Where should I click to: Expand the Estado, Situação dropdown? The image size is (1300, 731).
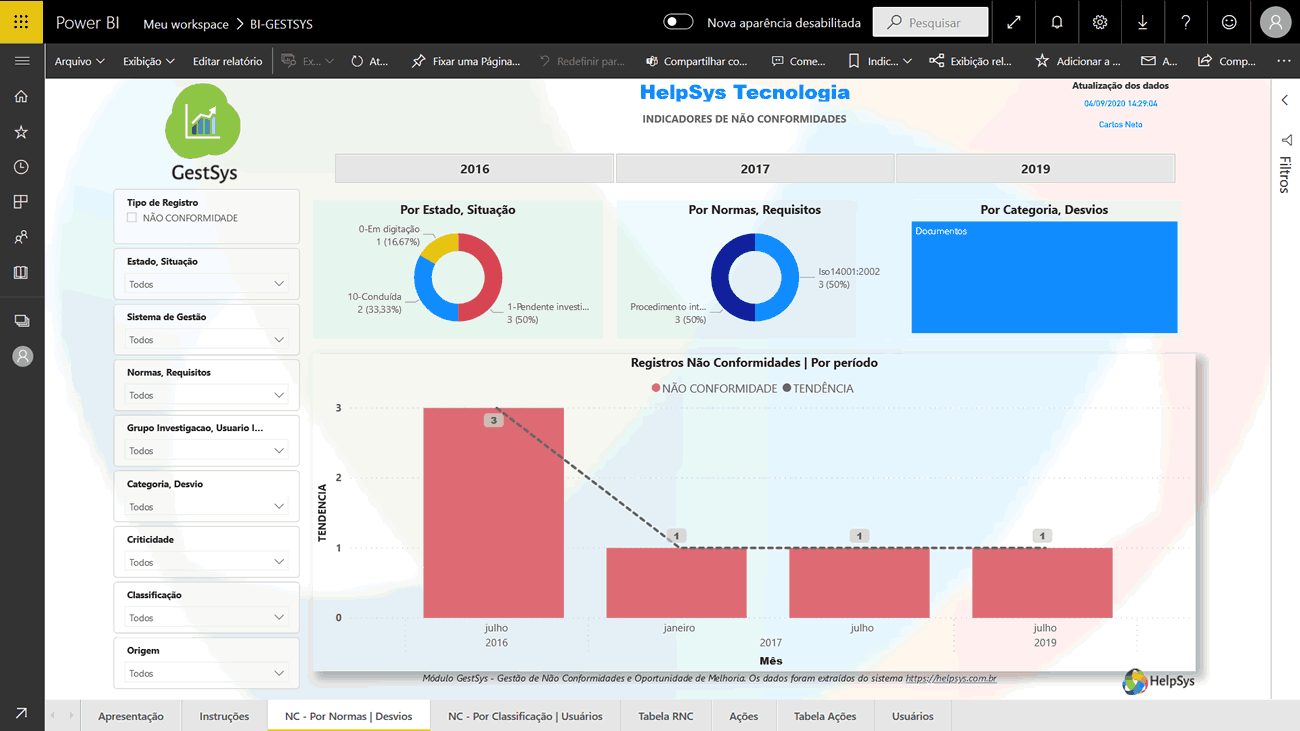(x=207, y=284)
